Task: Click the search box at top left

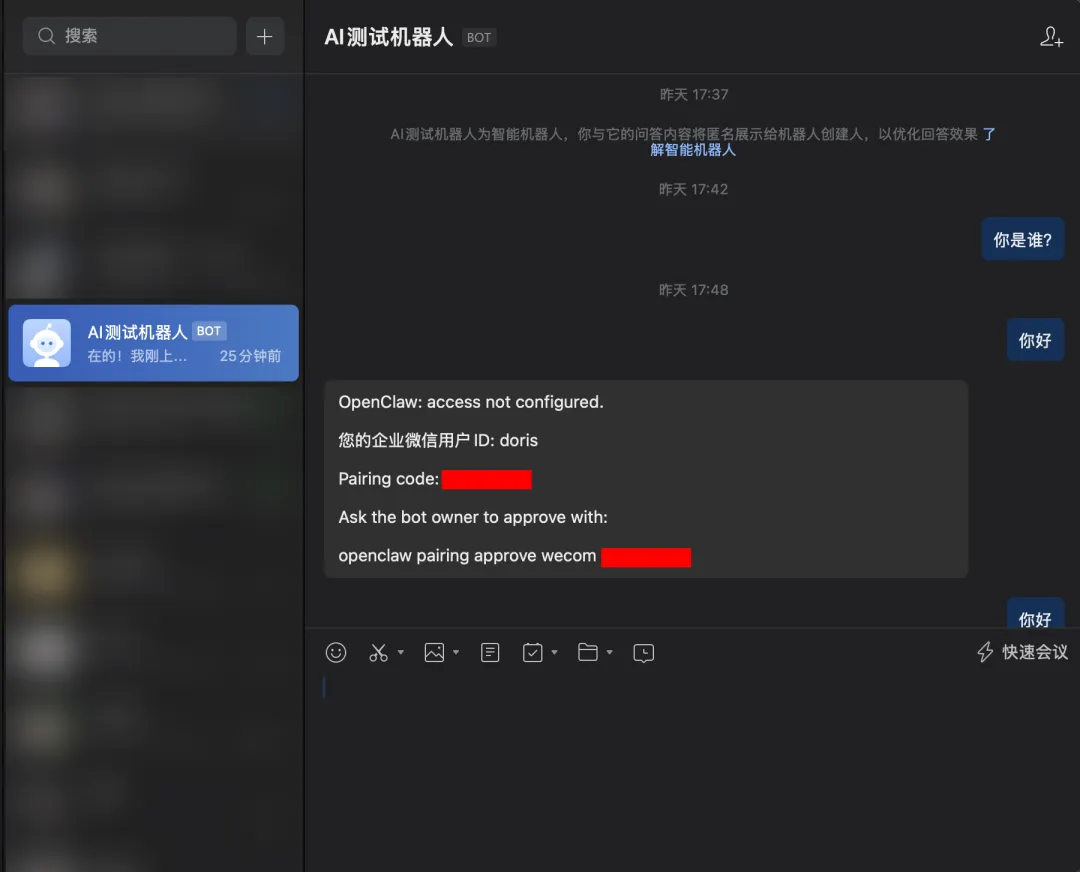Action: click(129, 36)
